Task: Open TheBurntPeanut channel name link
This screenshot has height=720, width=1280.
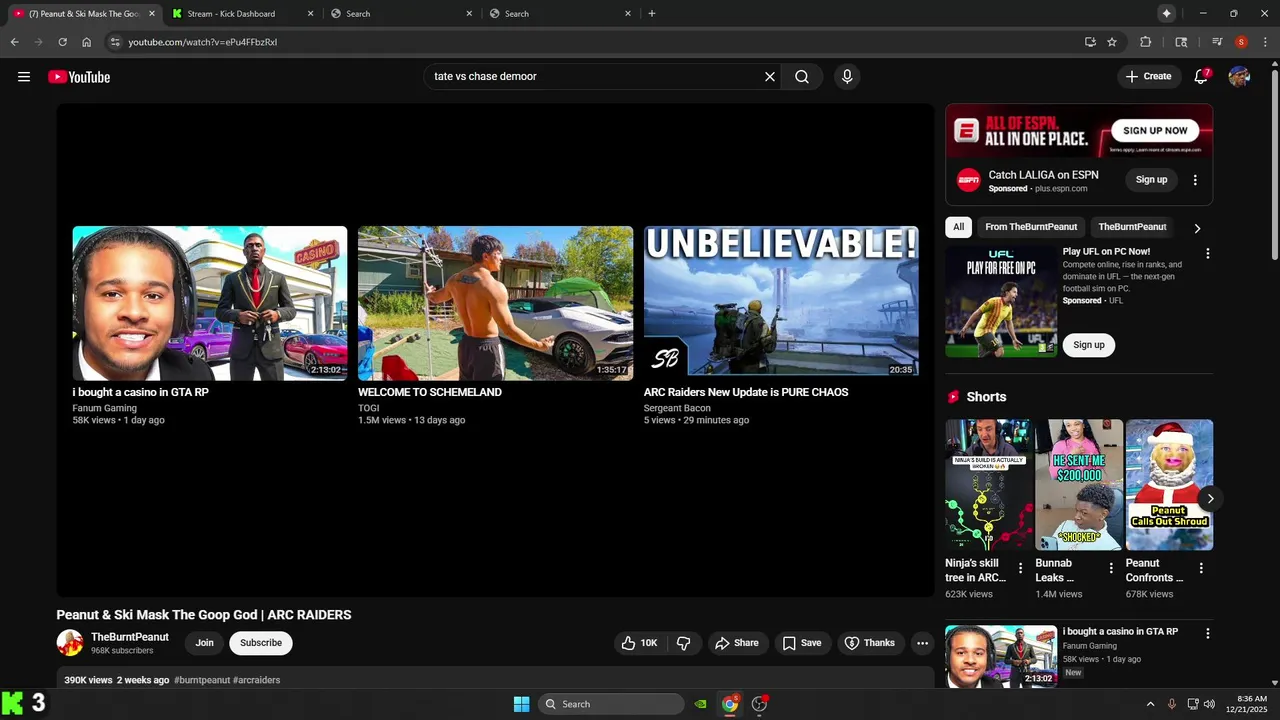Action: [x=130, y=637]
